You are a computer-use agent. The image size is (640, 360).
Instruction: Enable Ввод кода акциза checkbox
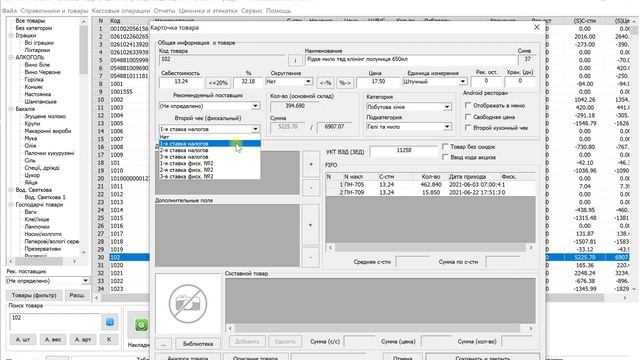(445, 157)
